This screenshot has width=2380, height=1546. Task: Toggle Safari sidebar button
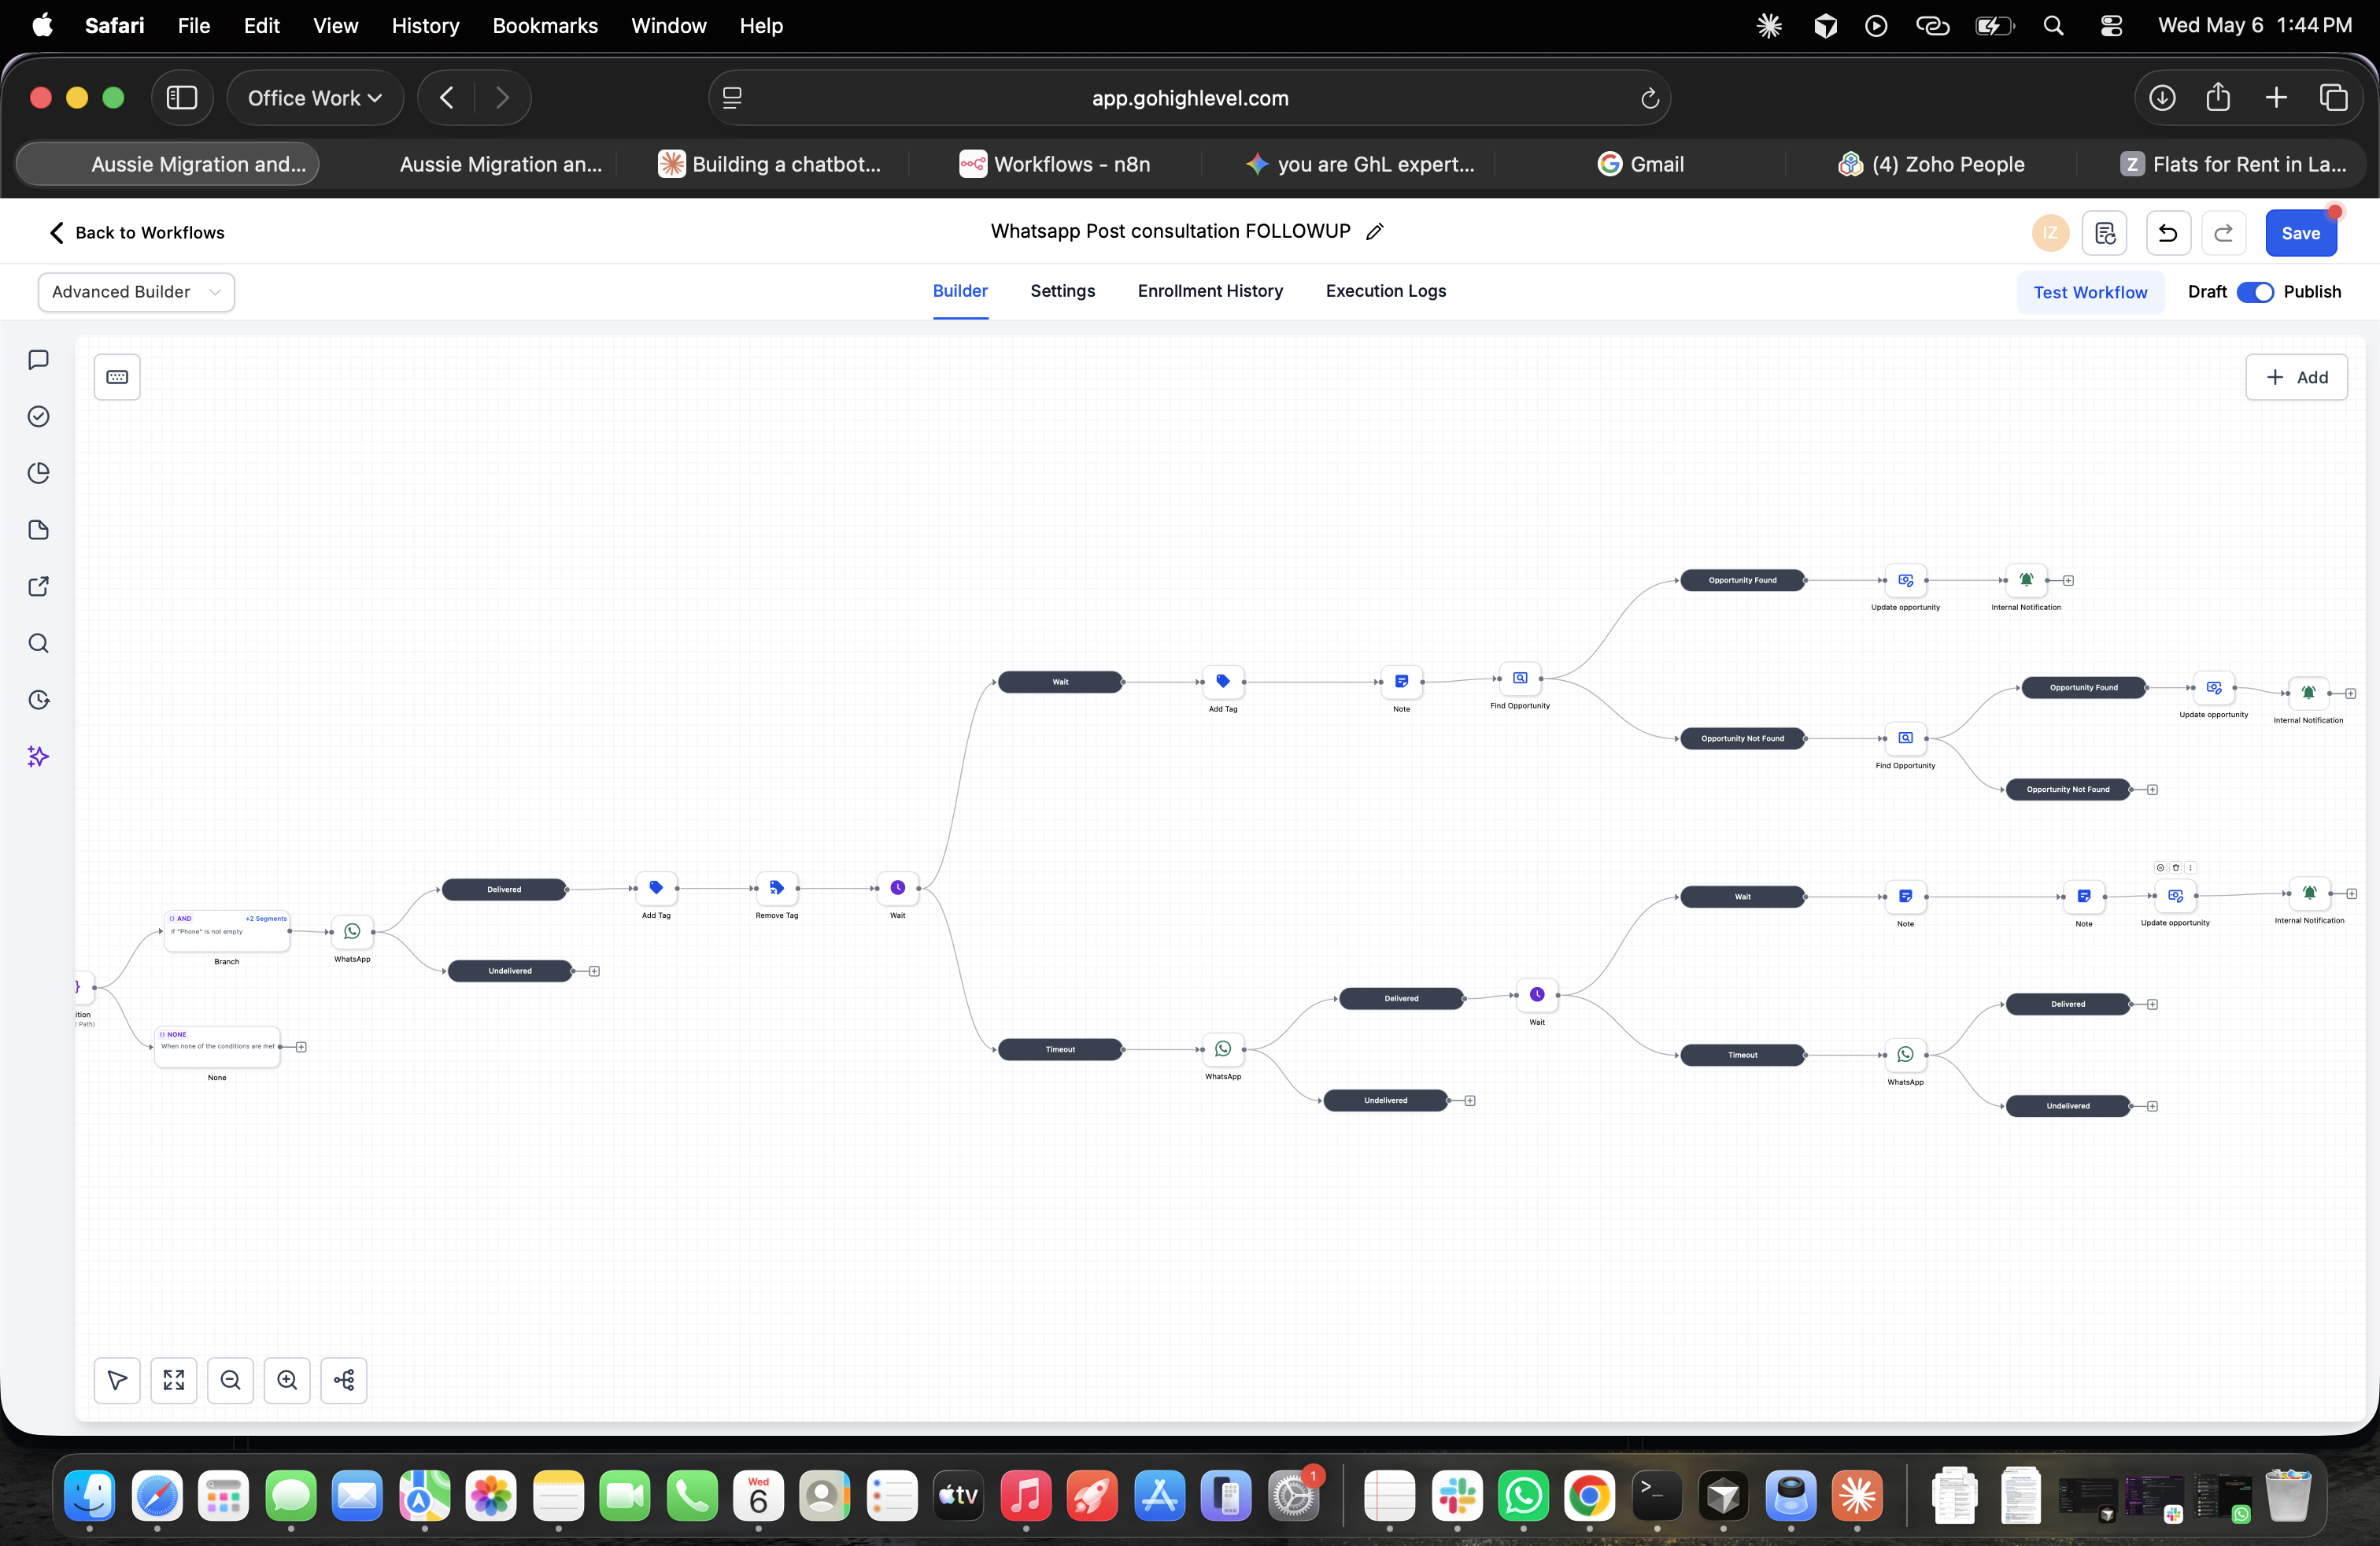(x=181, y=98)
